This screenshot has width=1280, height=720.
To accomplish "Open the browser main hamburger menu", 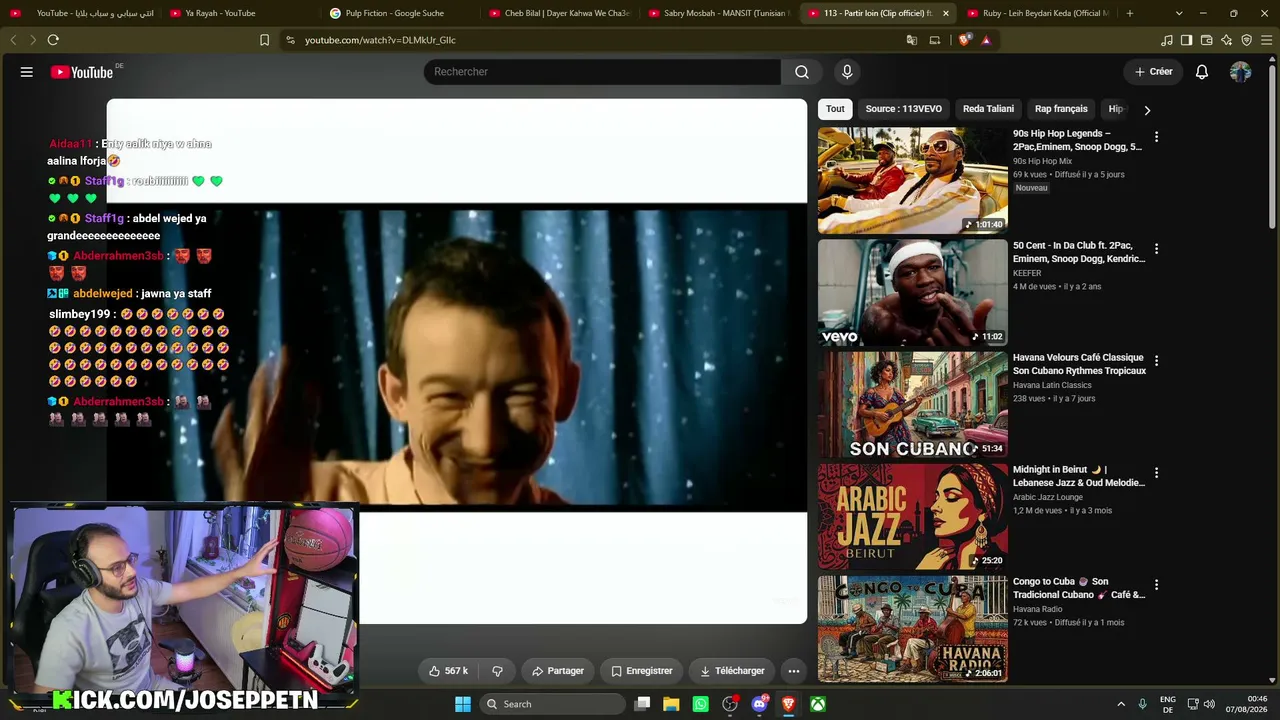I will coord(1266,40).
